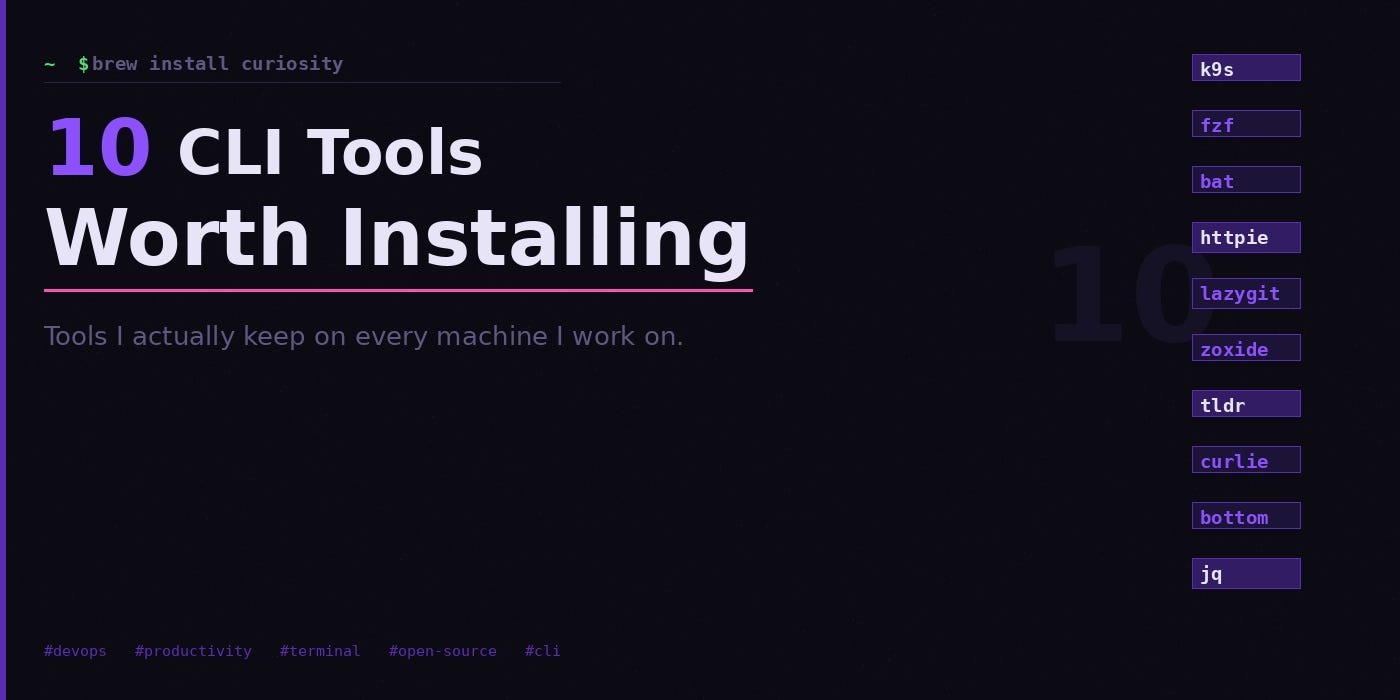Open the #devops hashtag
1400x700 pixels.
click(75, 651)
